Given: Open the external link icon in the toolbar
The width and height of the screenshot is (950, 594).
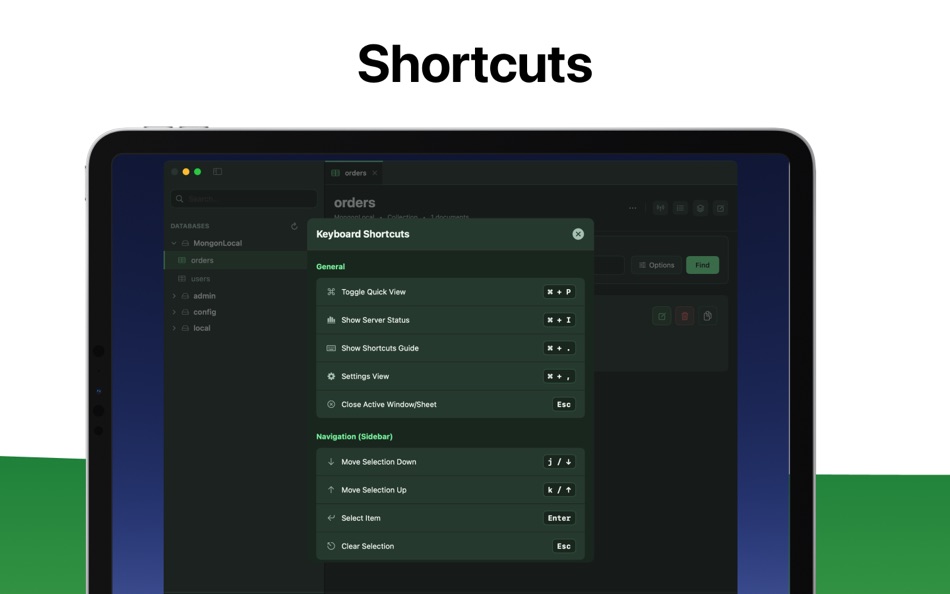Looking at the screenshot, I should [x=720, y=208].
